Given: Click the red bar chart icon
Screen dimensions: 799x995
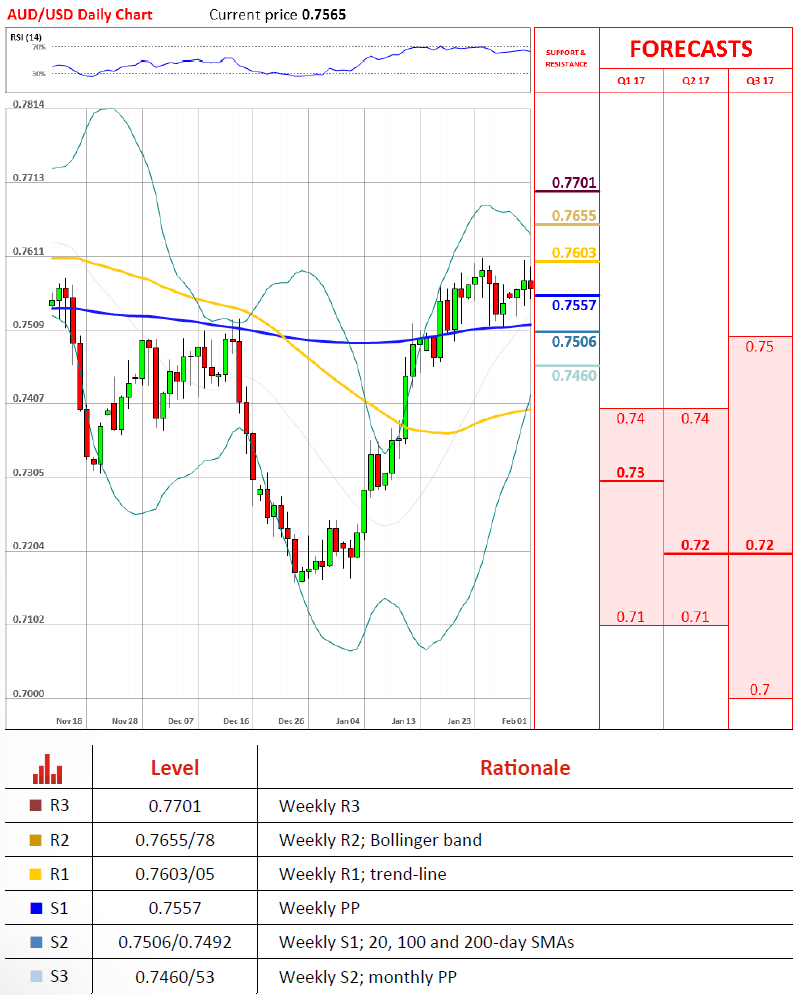Looking at the screenshot, I should coord(48,768).
